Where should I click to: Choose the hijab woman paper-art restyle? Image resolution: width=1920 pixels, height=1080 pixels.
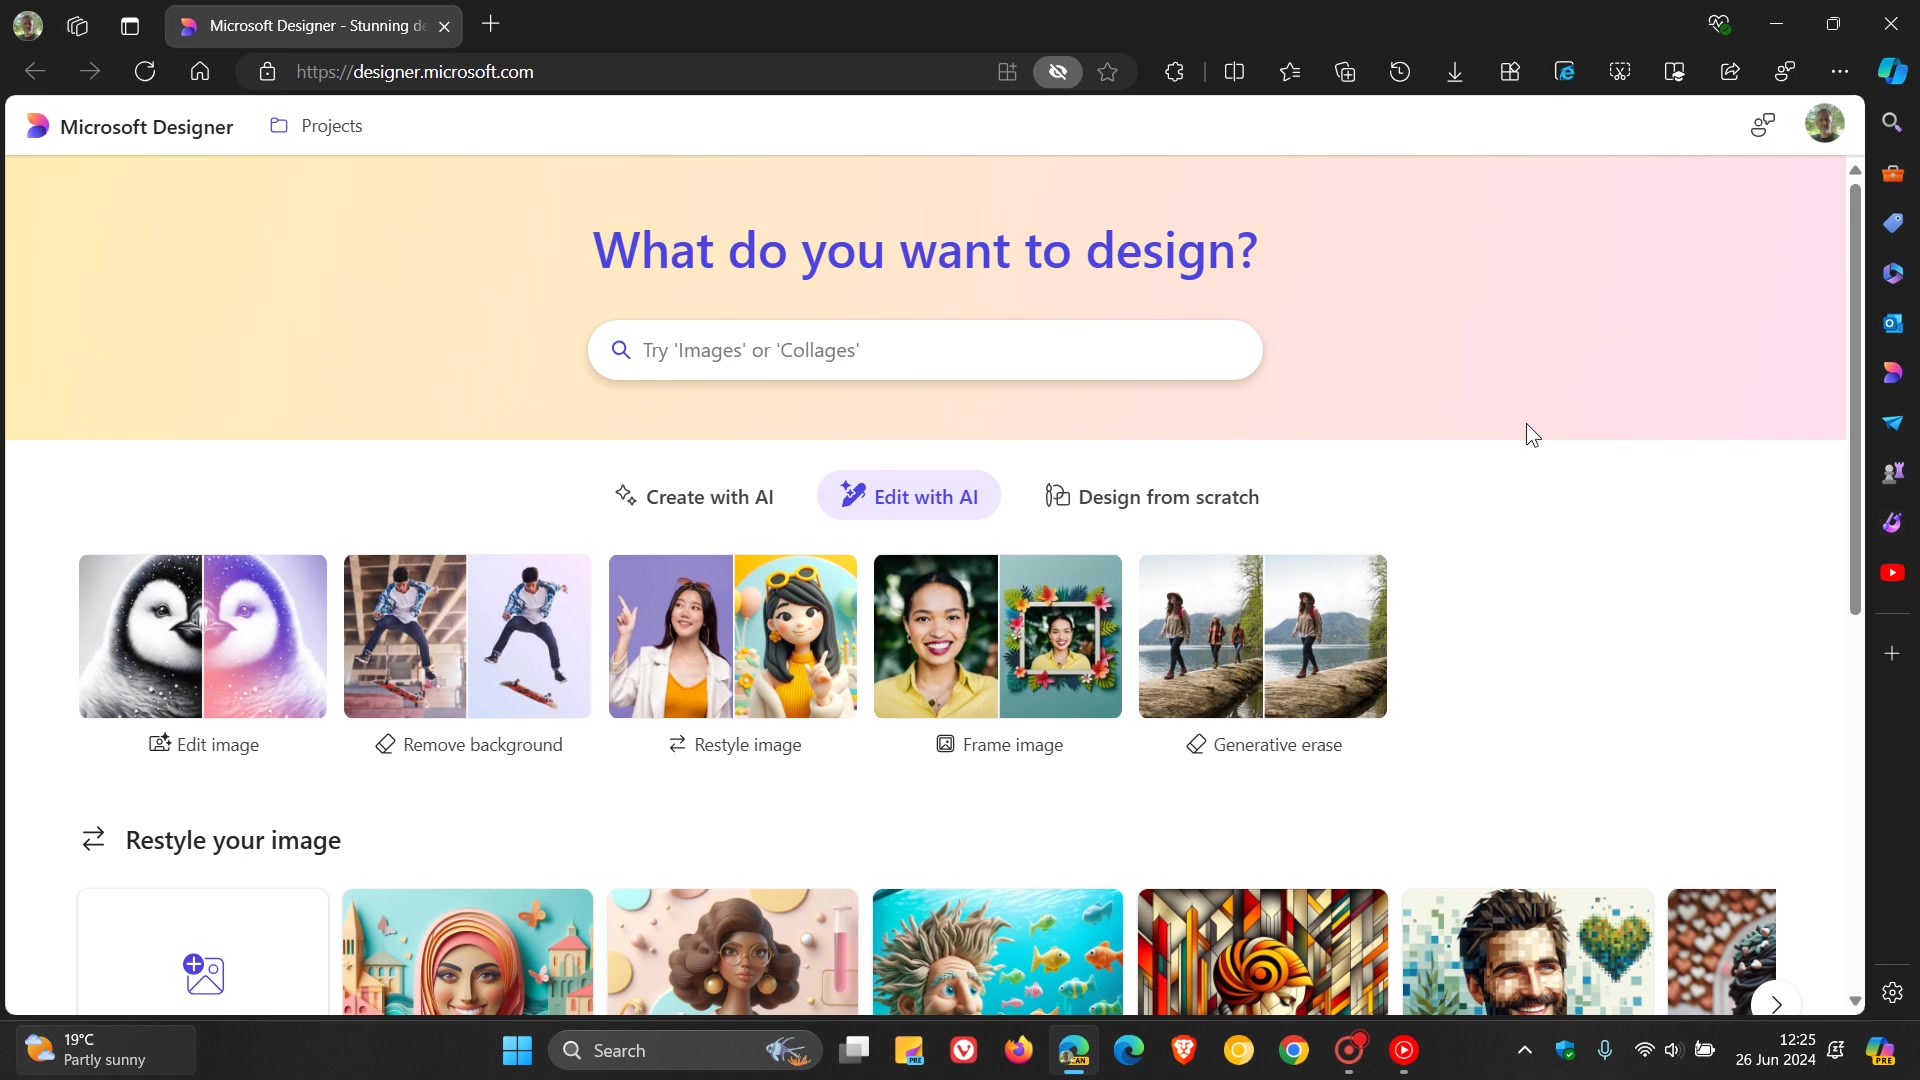467,951
